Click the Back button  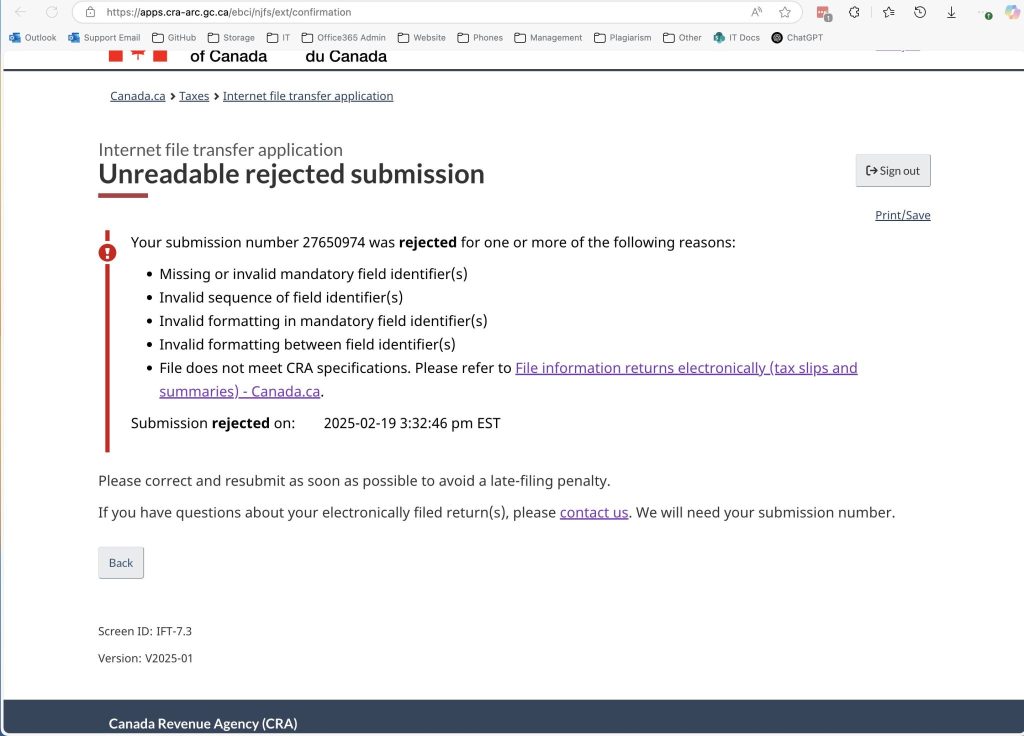(121, 563)
